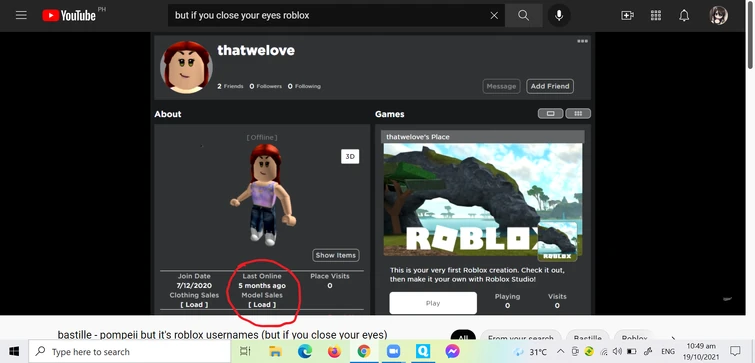Image resolution: width=755 pixels, height=363 pixels.
Task: Switch games to grid view icon
Action: (x=578, y=114)
